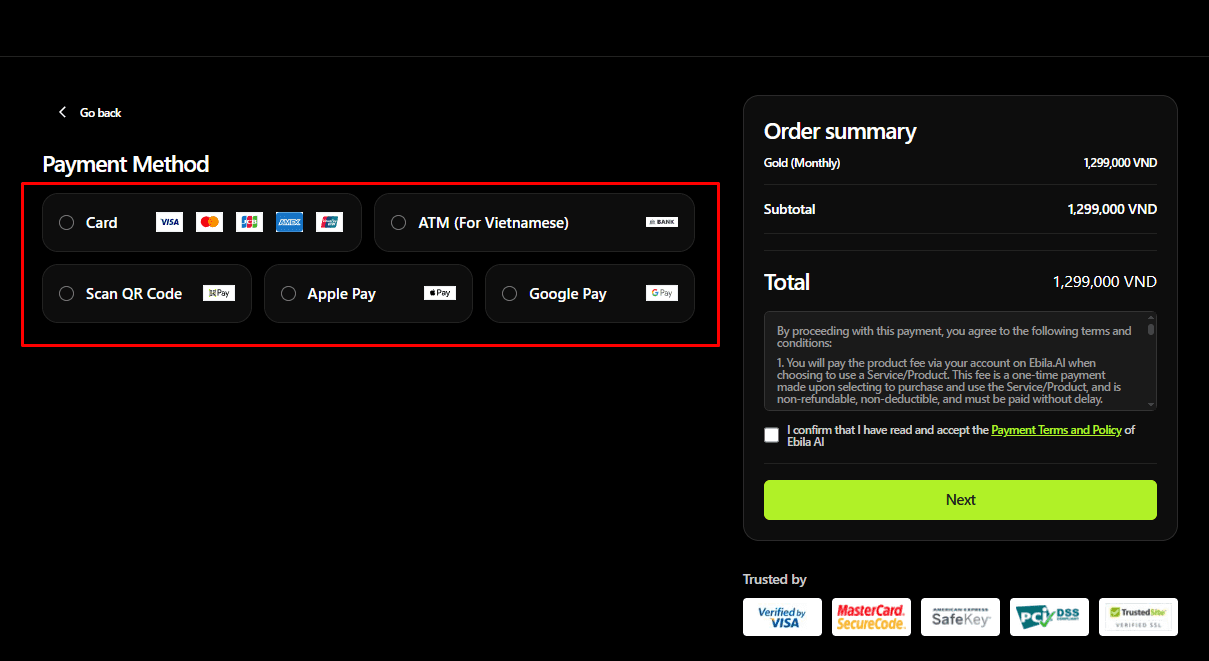Click the QR Pay icon beside Scan QR Code
This screenshot has width=1209, height=661.
pyautogui.click(x=219, y=292)
